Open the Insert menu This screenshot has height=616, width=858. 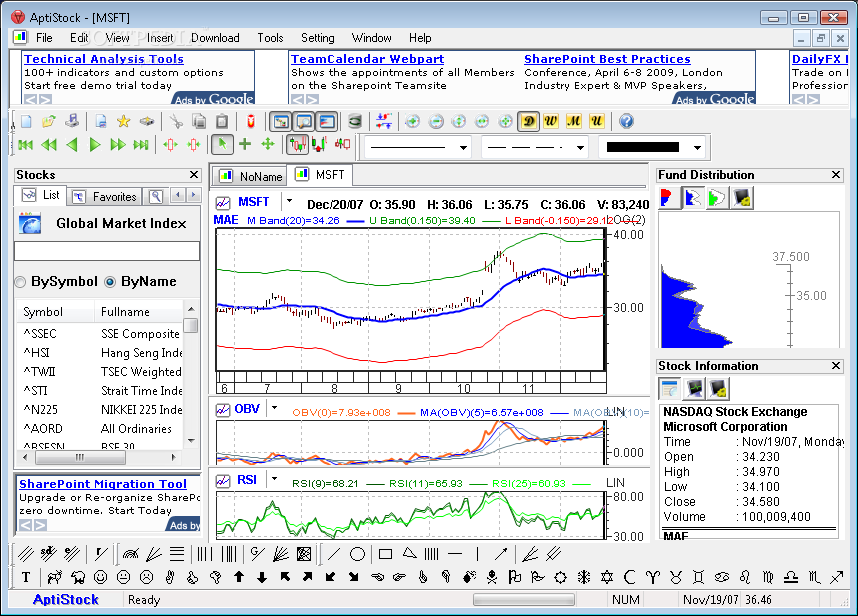coord(160,38)
